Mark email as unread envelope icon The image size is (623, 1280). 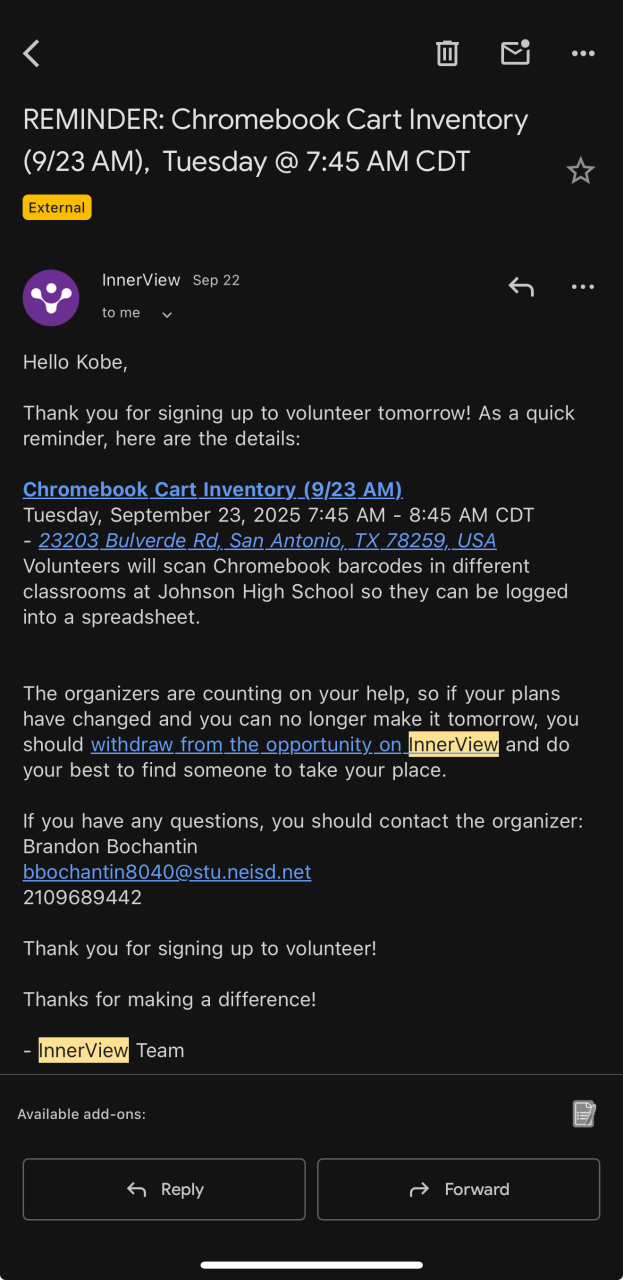tap(515, 54)
